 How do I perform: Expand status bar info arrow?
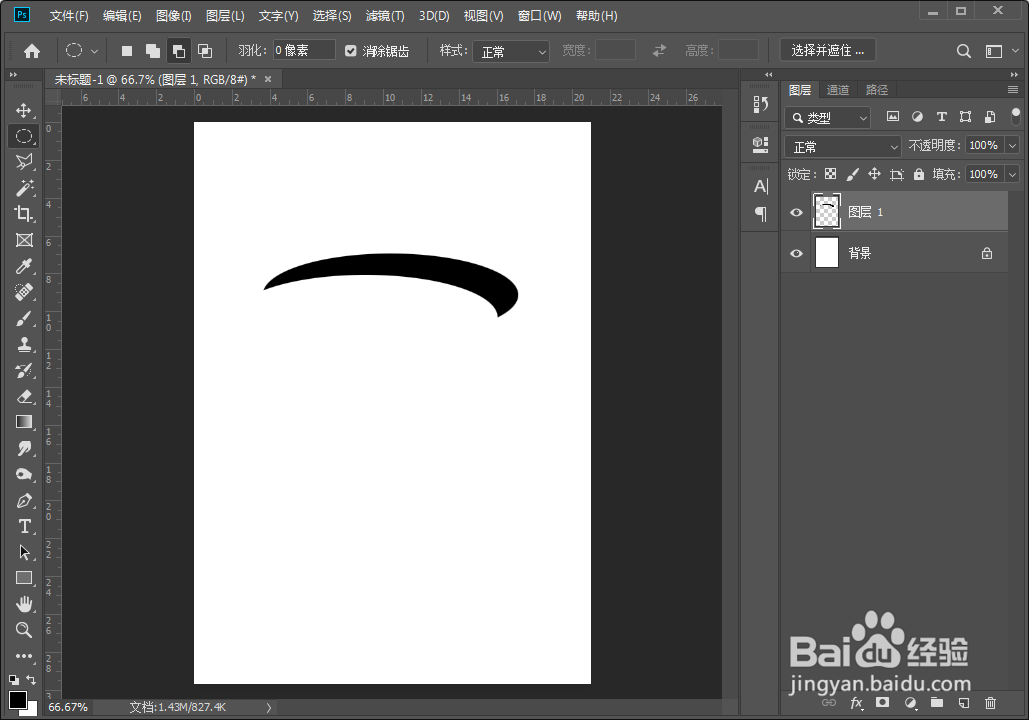coord(268,708)
